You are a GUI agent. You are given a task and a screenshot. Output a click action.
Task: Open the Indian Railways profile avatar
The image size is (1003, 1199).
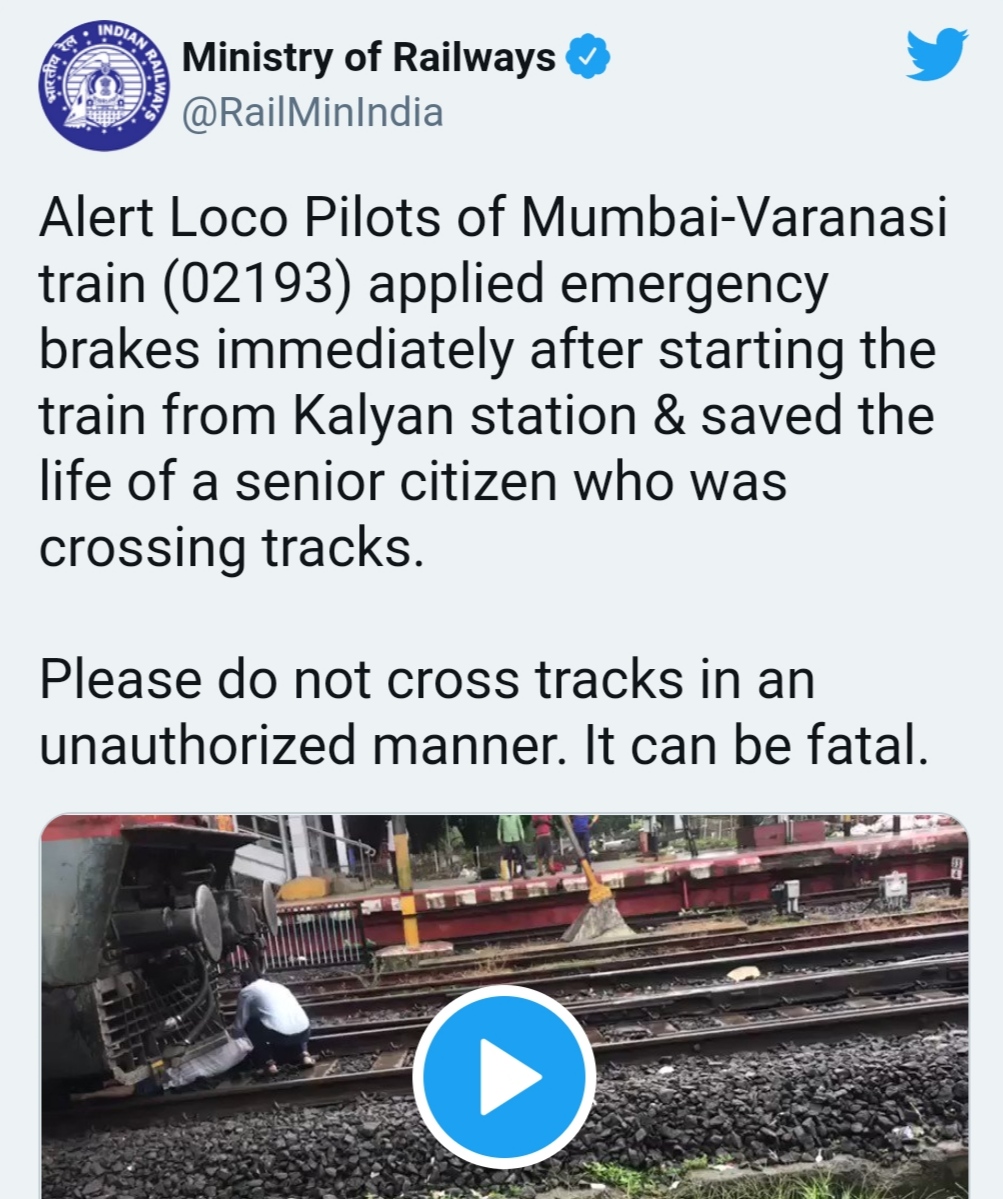click(105, 85)
